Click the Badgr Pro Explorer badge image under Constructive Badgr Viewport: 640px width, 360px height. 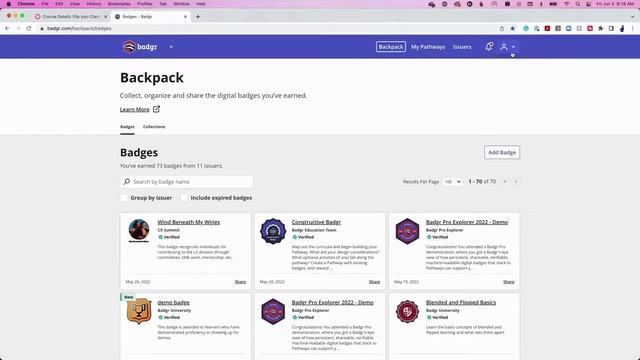click(273, 311)
